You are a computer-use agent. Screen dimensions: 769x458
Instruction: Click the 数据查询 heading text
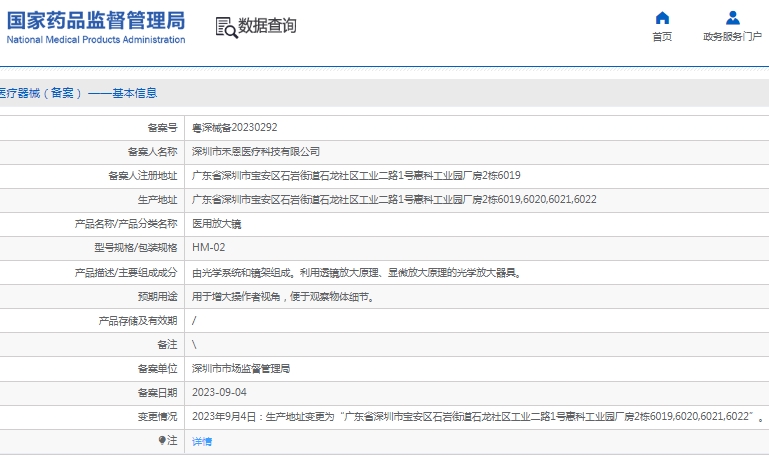click(x=267, y=25)
